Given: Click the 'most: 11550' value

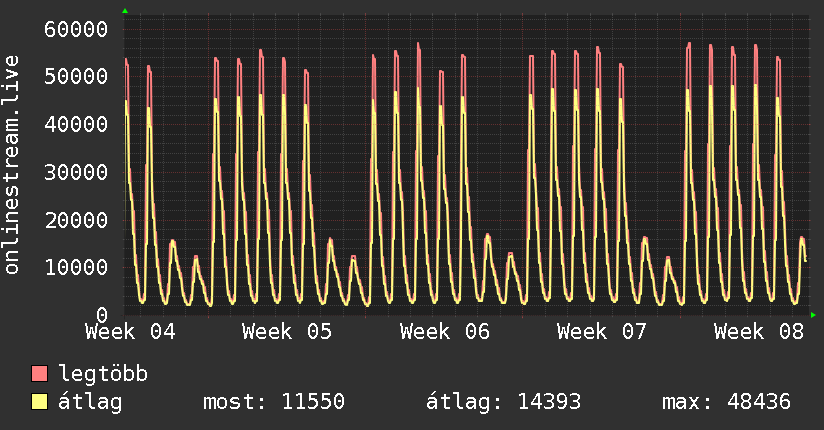Looking at the screenshot, I should pyautogui.click(x=274, y=402).
